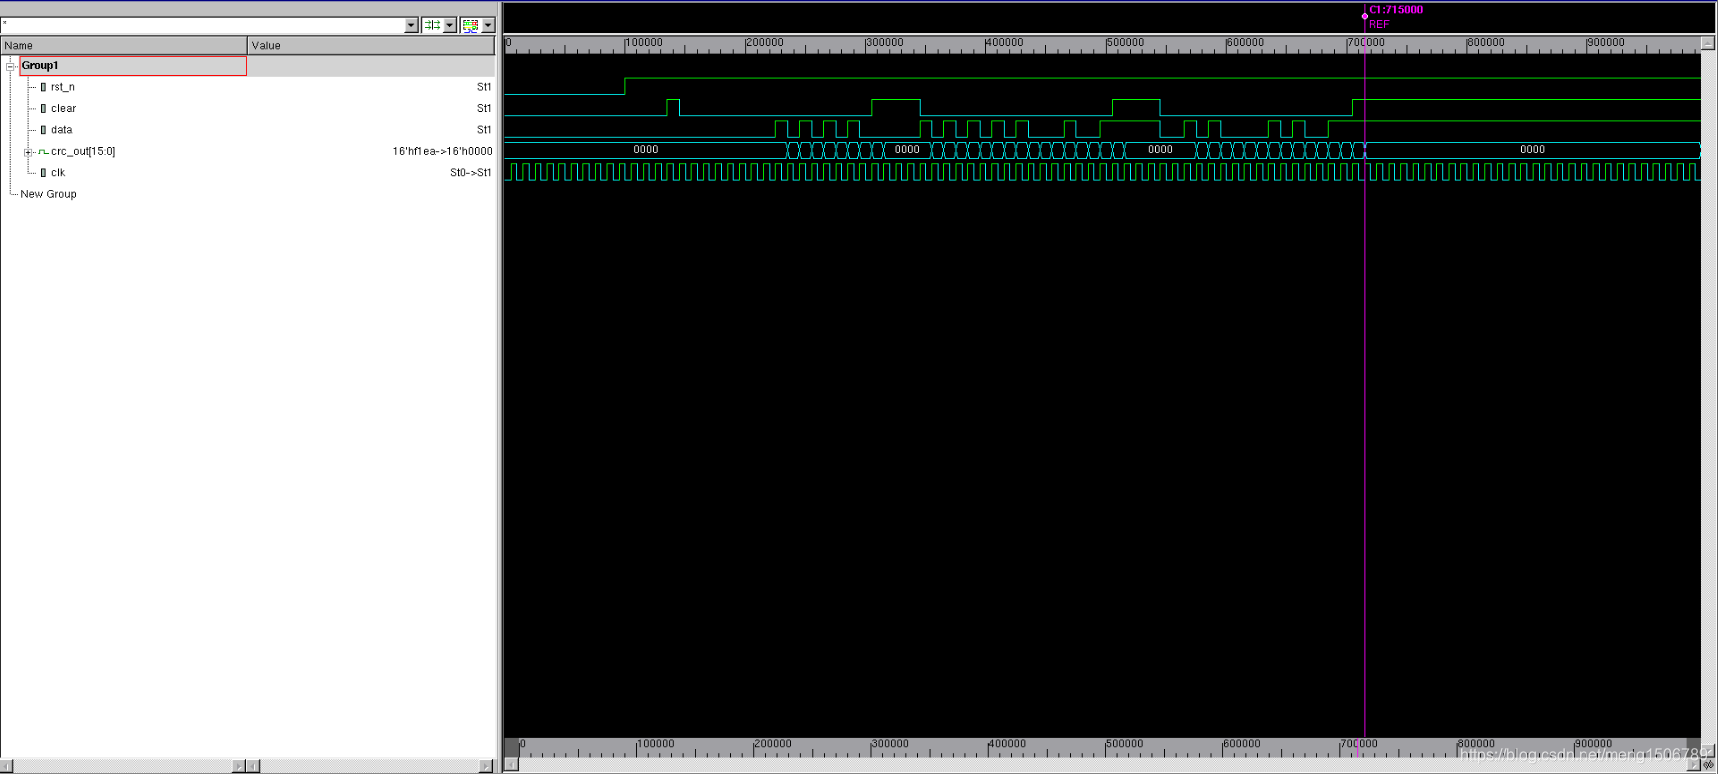Click the rst_n value St1
Viewport: 1718px width, 774px height.
pyautogui.click(x=484, y=87)
